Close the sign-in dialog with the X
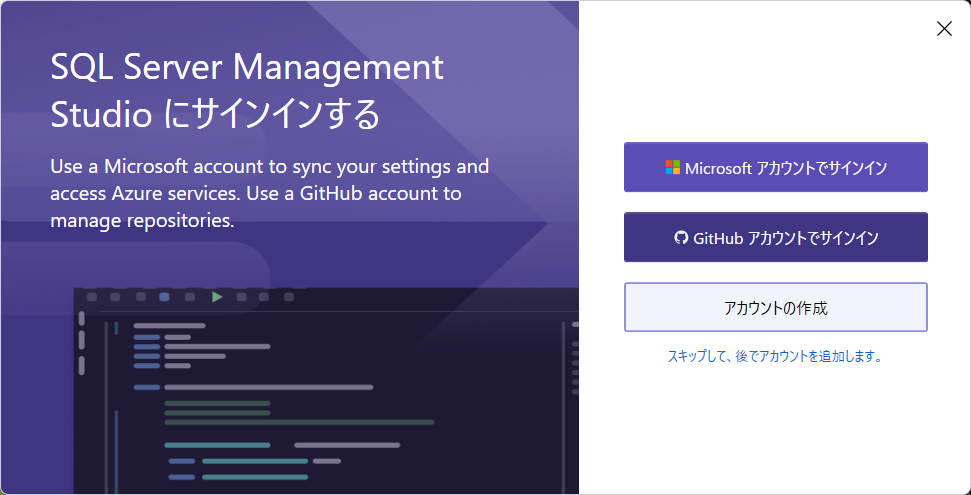The image size is (971, 495). pyautogui.click(x=944, y=29)
